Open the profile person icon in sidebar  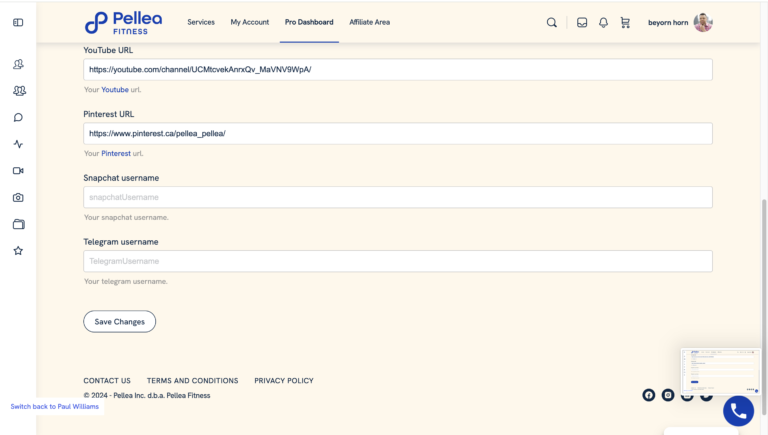[x=18, y=64]
